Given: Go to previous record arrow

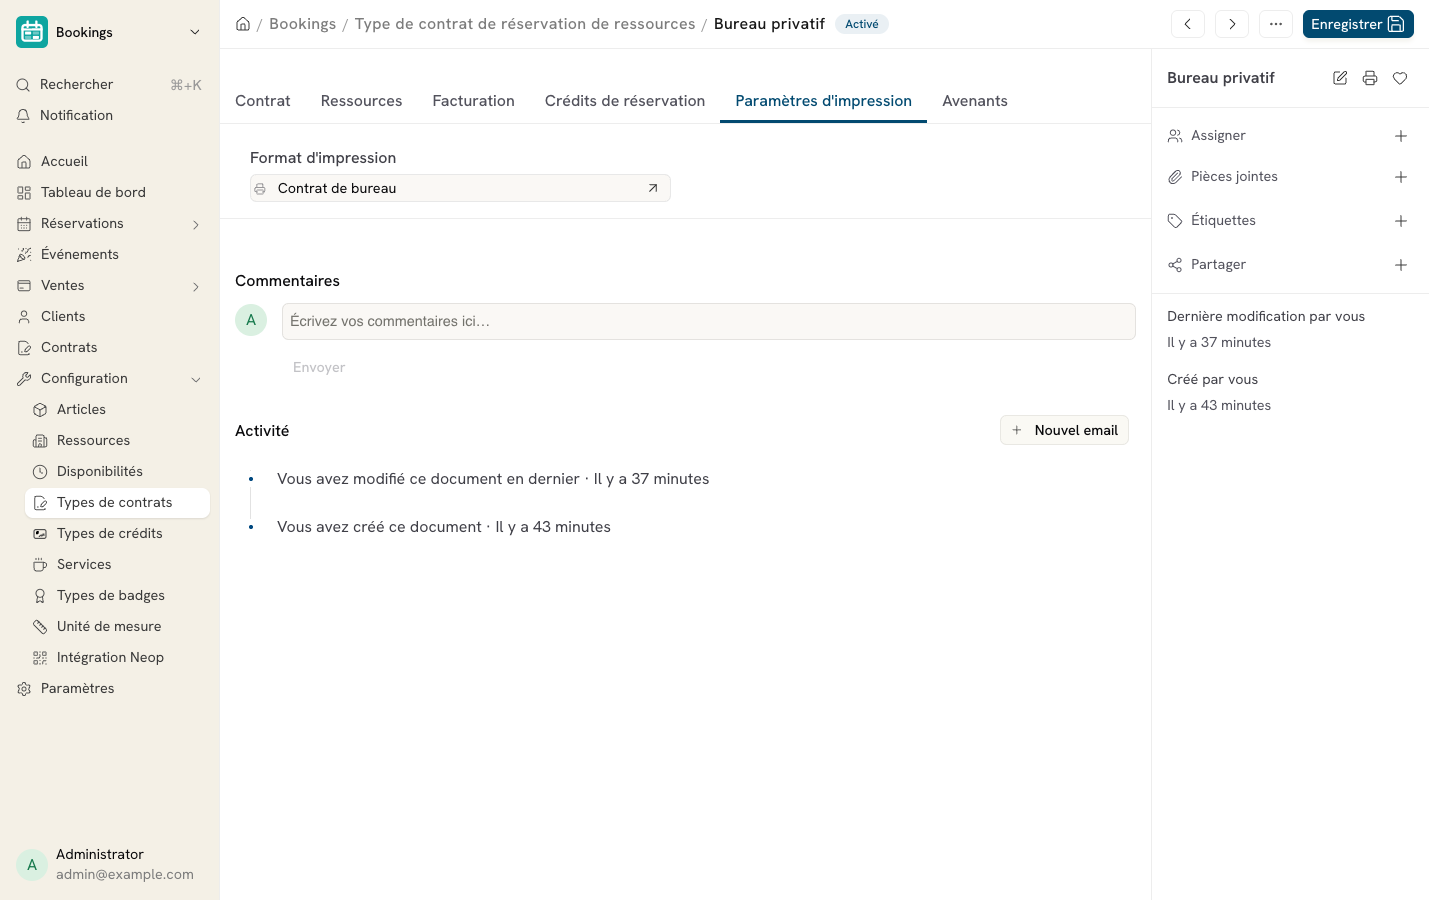Looking at the screenshot, I should [1188, 24].
